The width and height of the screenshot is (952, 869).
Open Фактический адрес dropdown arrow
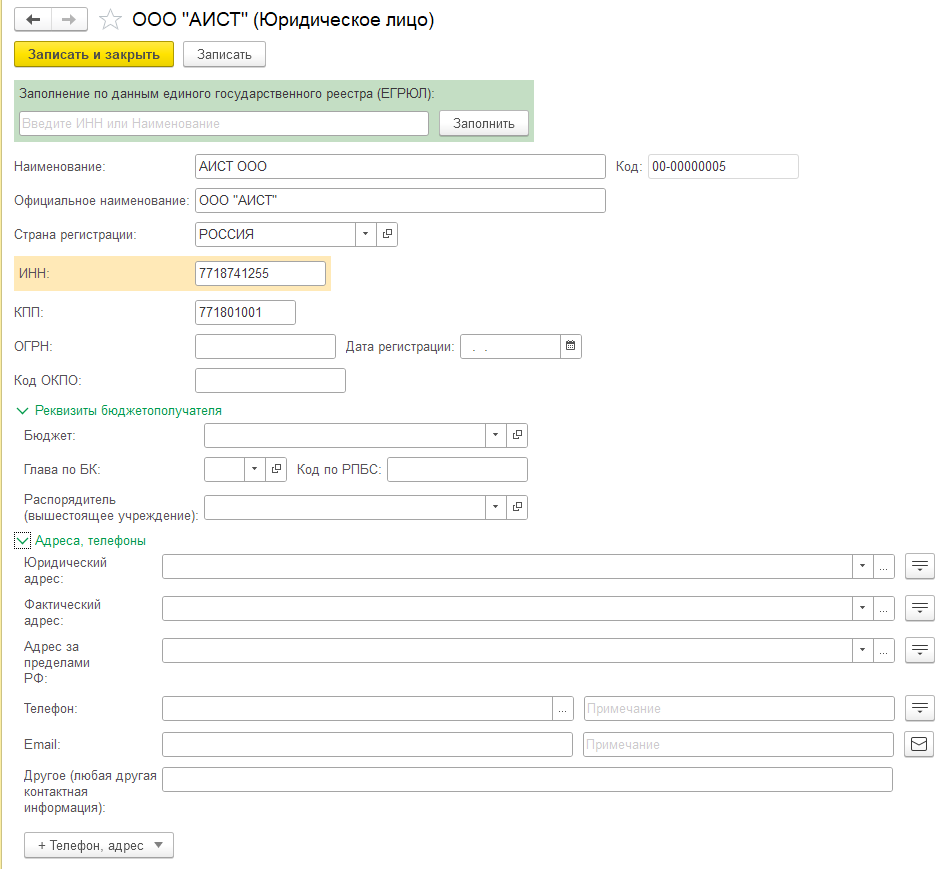(x=862, y=608)
